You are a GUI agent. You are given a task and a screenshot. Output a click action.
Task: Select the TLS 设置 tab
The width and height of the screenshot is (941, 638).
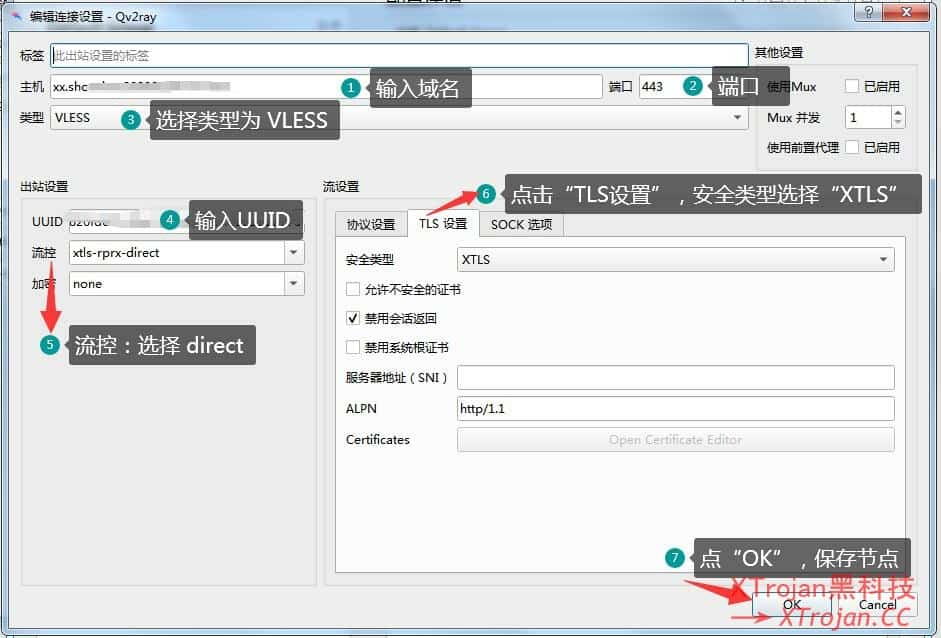[x=441, y=225]
